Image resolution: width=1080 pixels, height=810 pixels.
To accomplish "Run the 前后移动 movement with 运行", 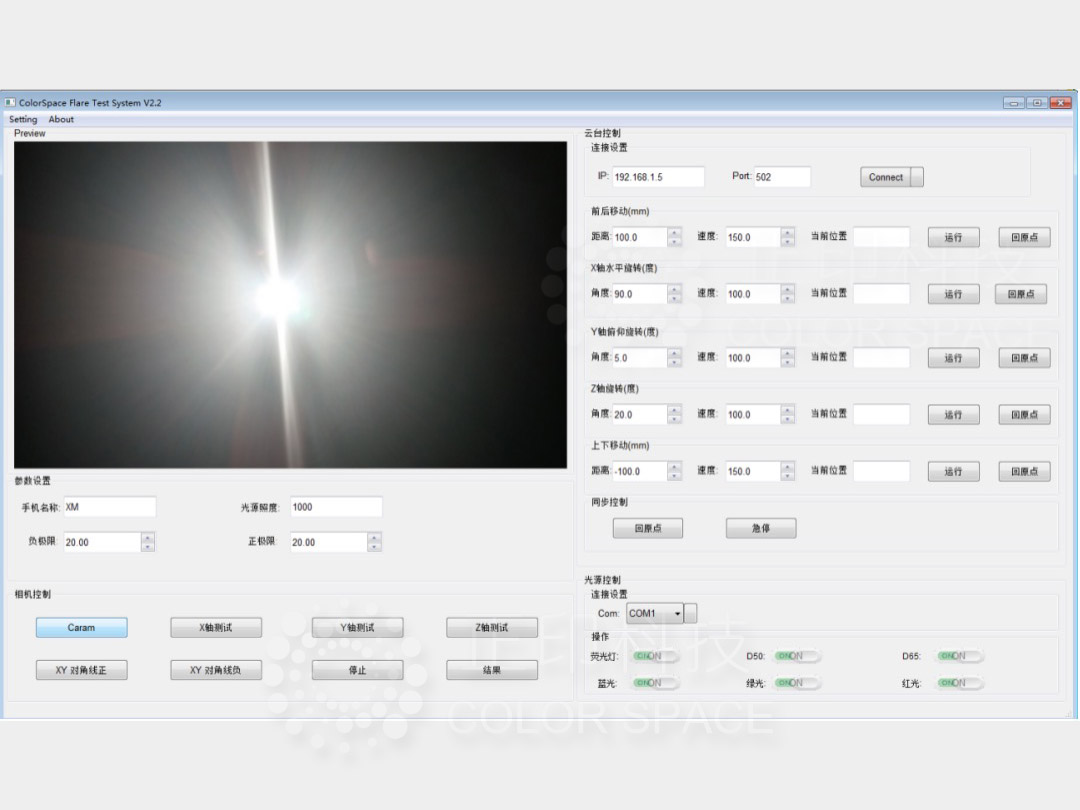I will pos(953,237).
